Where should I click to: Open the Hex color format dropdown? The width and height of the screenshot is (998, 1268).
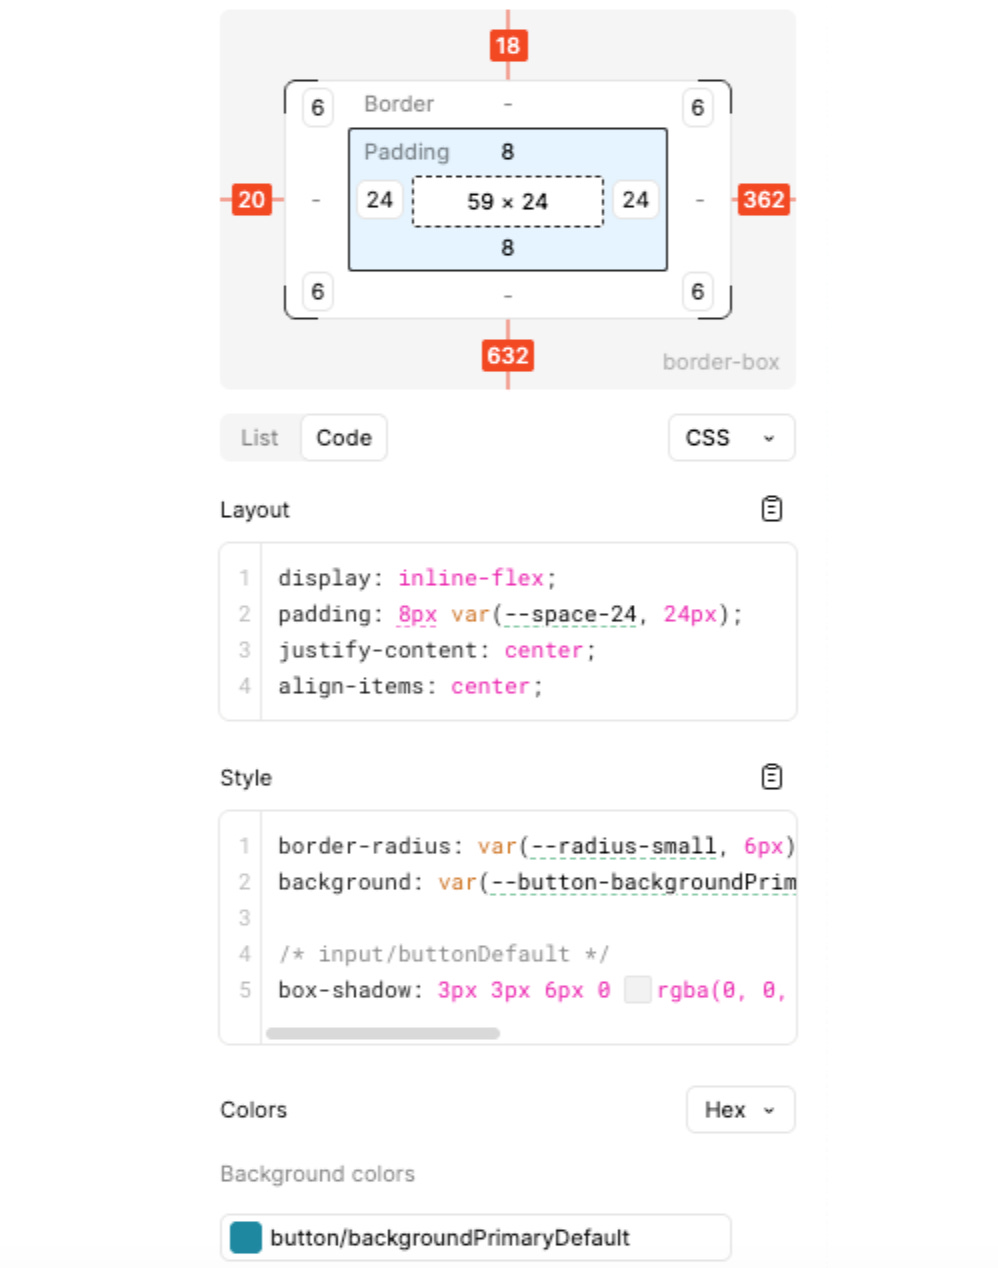point(740,1110)
